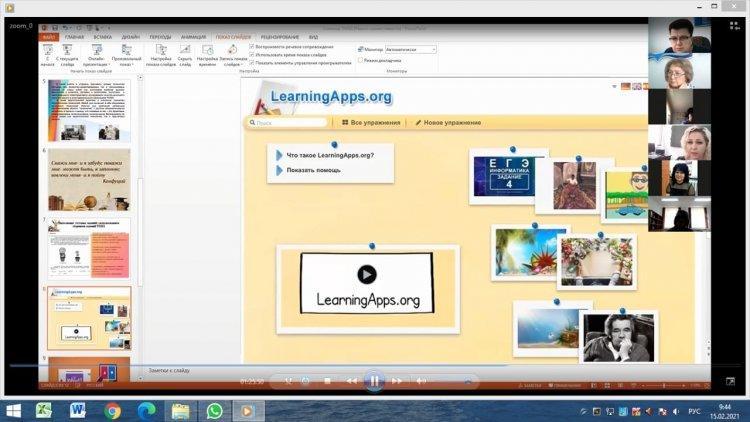
Task: Stop the video playback
Action: pos(327,381)
